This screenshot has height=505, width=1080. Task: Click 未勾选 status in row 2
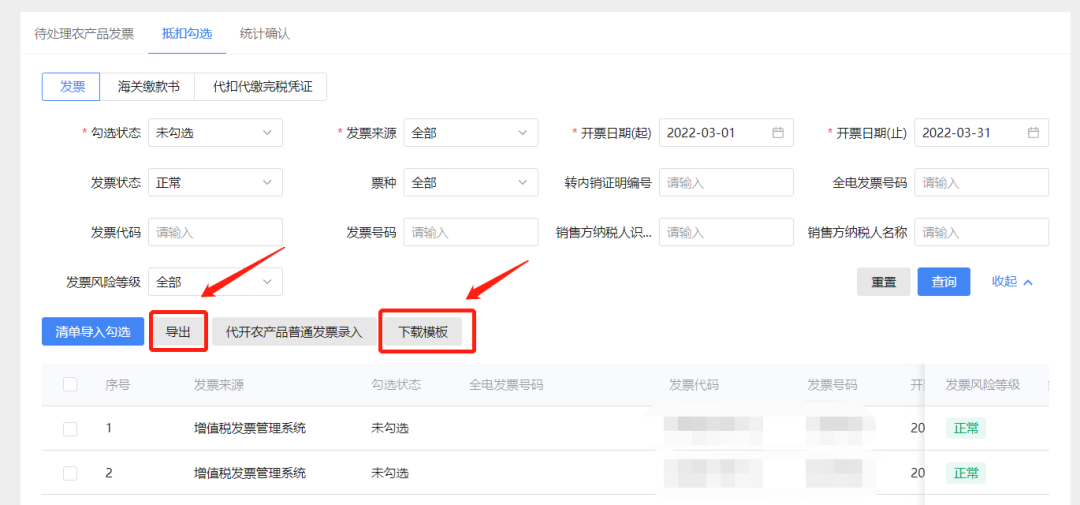pos(390,473)
